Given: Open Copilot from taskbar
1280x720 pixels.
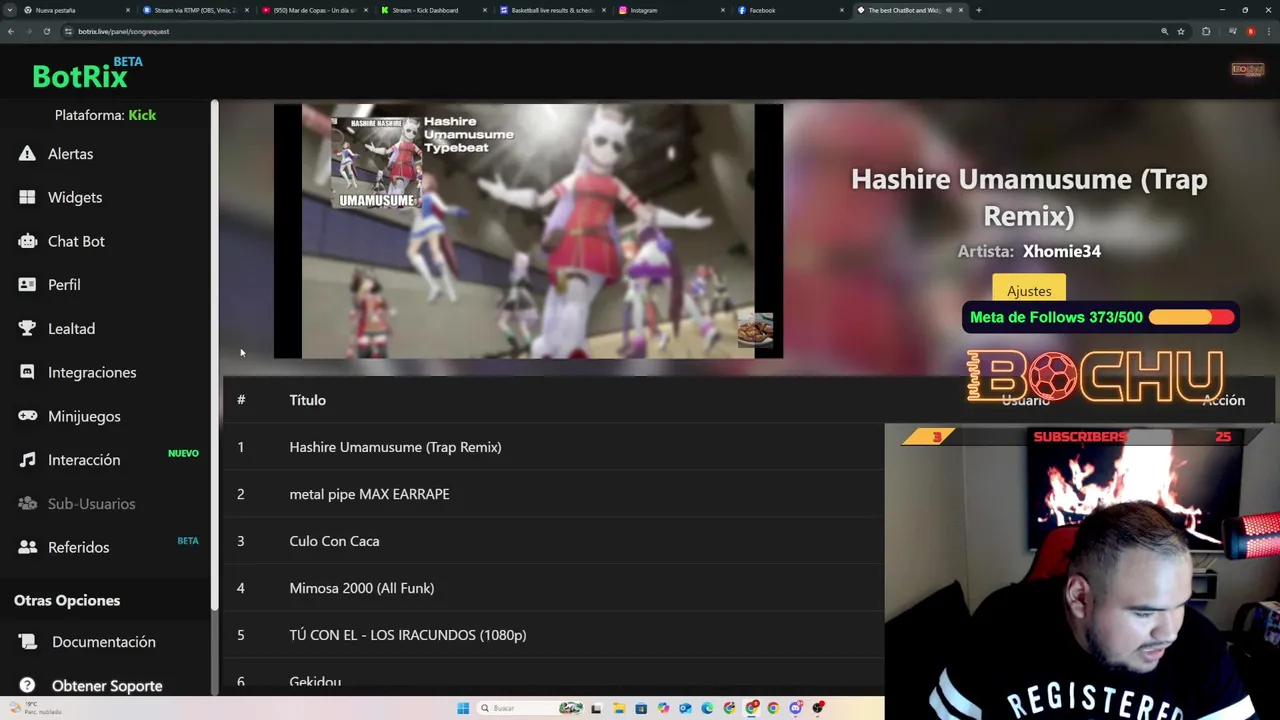Looking at the screenshot, I should 663,708.
